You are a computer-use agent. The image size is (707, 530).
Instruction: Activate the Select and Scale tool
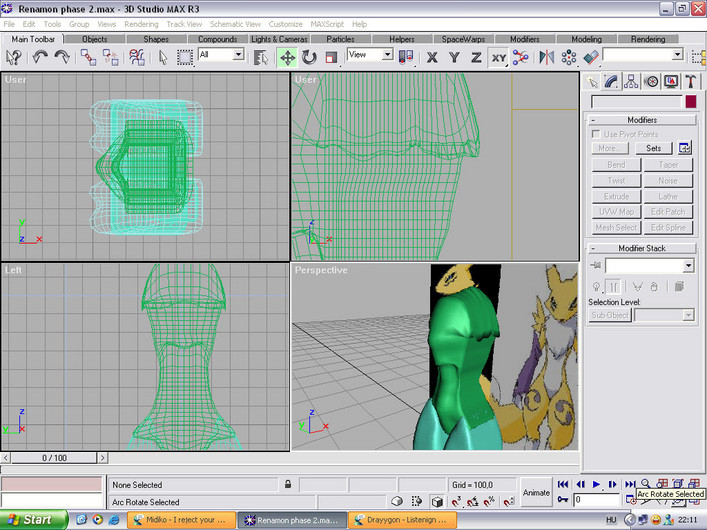(x=331, y=57)
